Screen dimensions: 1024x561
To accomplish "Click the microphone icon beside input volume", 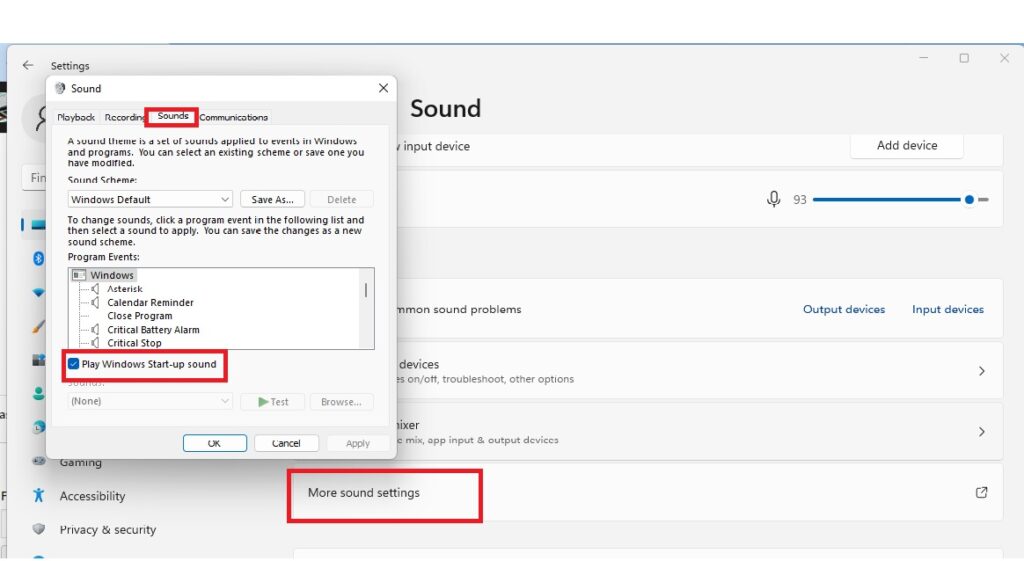I will (x=773, y=199).
